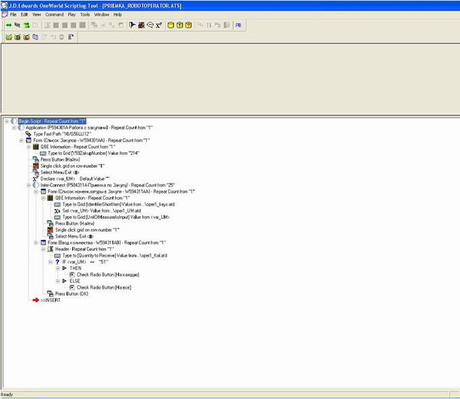Open the Window menu

pos(101,15)
